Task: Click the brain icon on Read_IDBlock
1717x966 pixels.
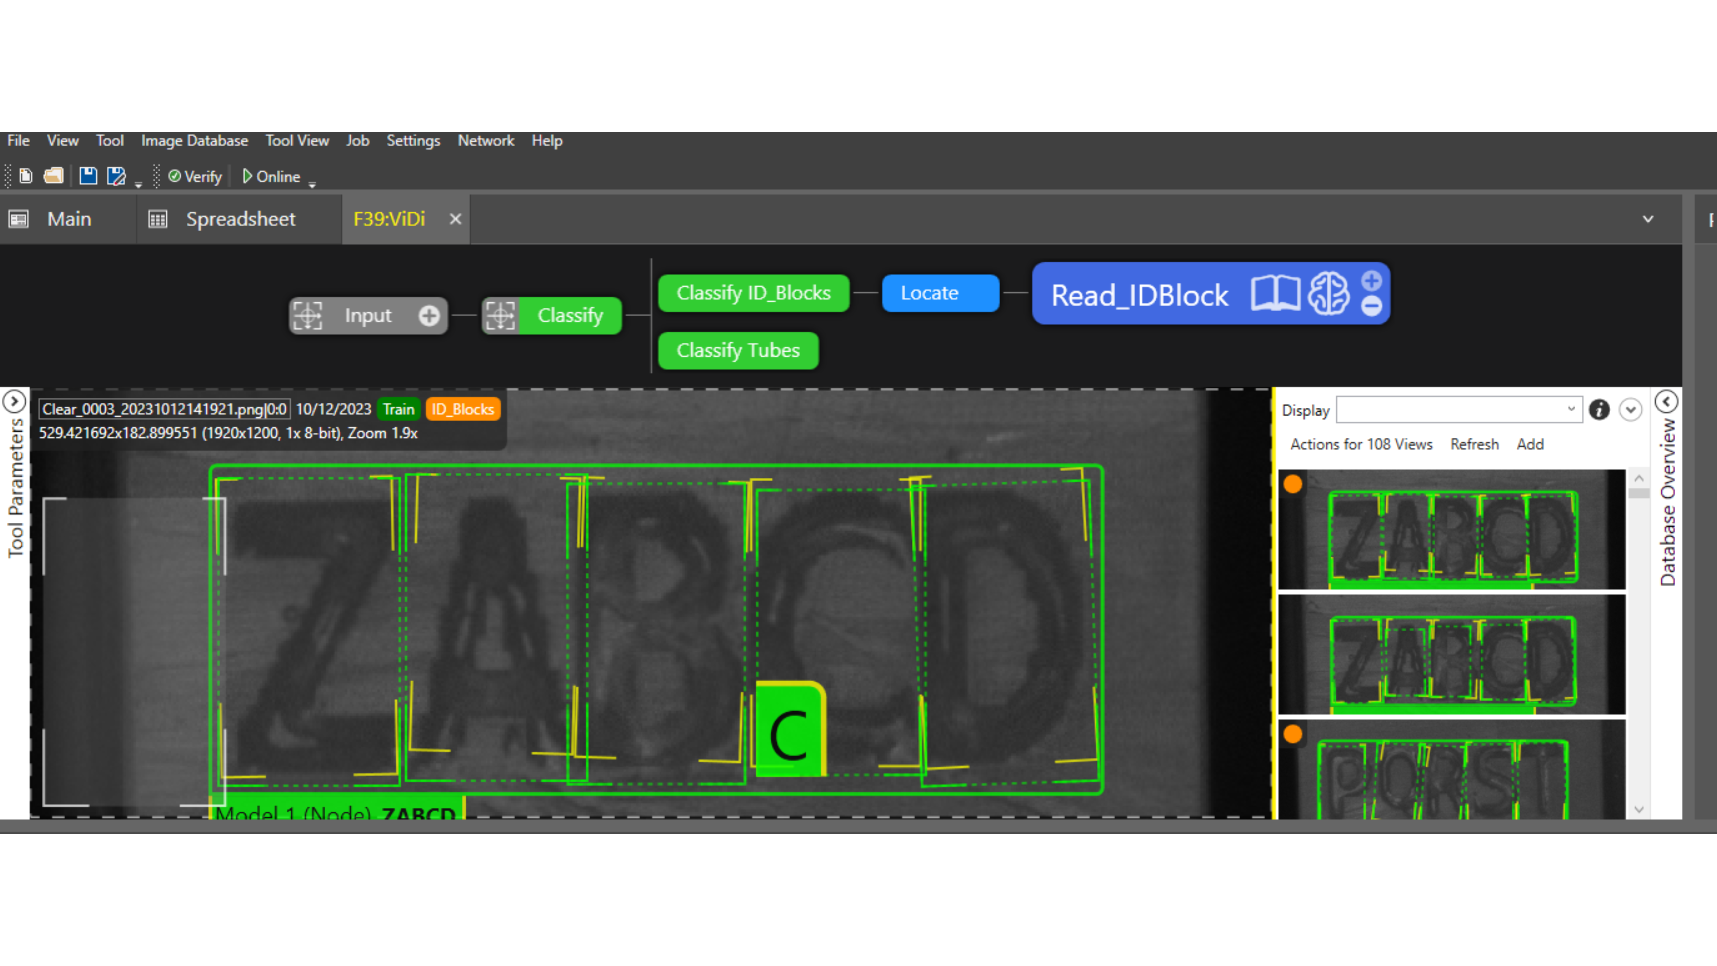Action: click(x=1329, y=294)
